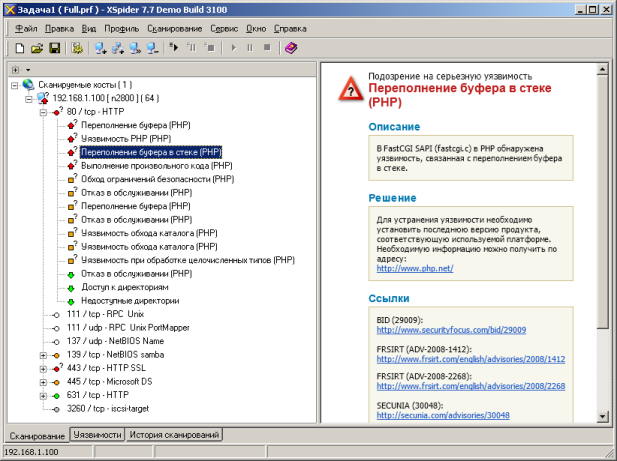Viewport: 617px width, 461px height.
Task: Click the orange square icon of "Обход ограничений безопасности"
Action: click(x=71, y=180)
